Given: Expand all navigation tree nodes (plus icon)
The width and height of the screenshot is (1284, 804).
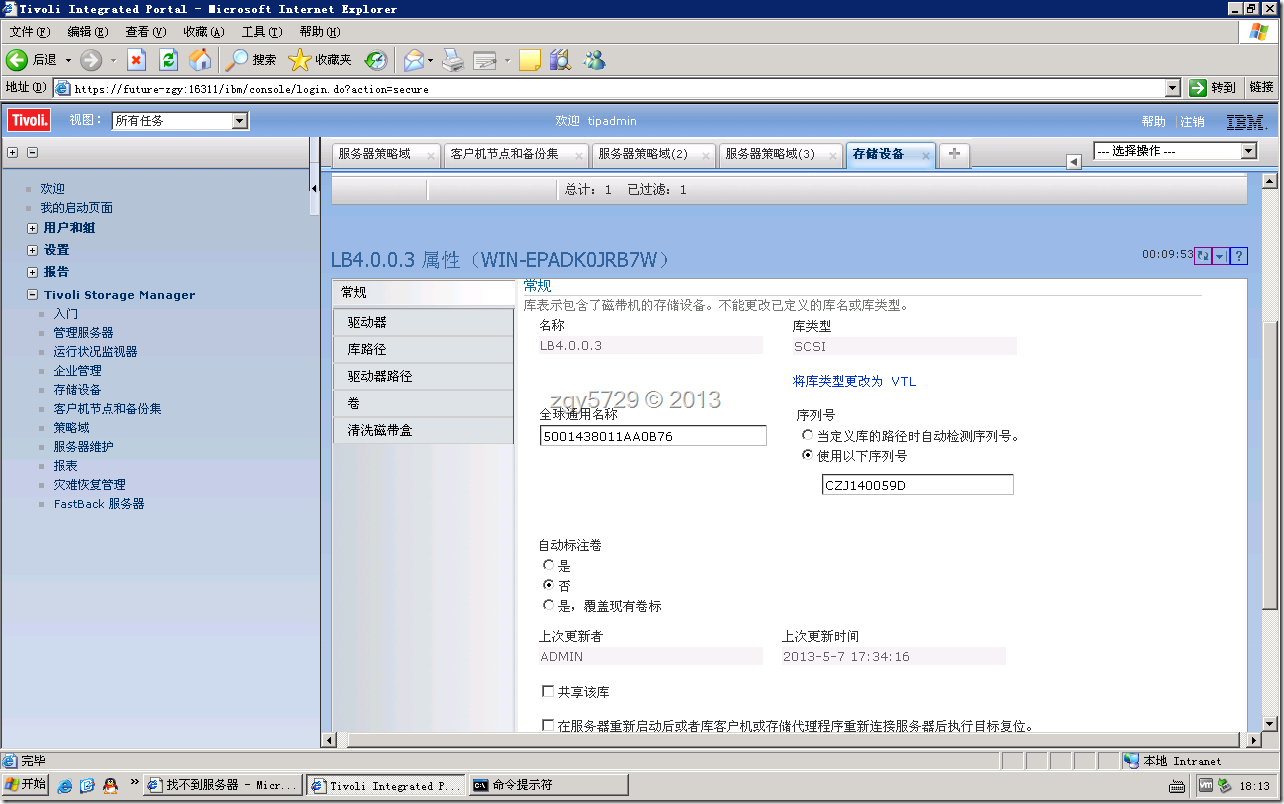Looking at the screenshot, I should 13,153.
